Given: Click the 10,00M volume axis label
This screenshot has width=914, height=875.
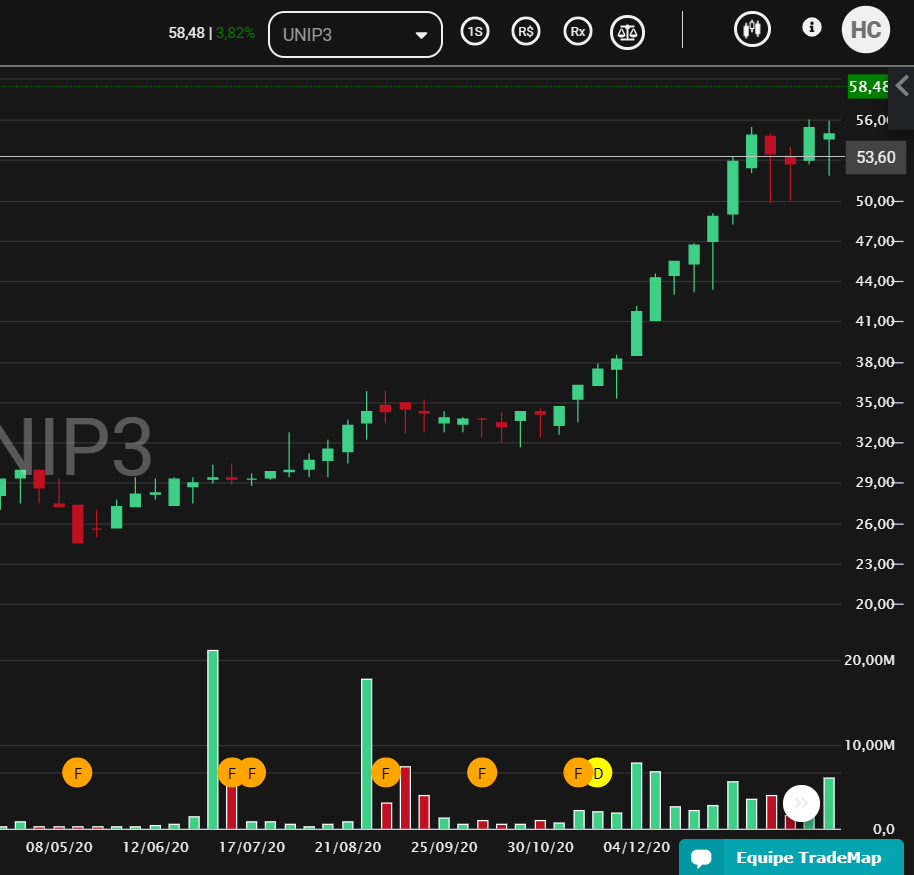Looking at the screenshot, I should click(x=869, y=745).
